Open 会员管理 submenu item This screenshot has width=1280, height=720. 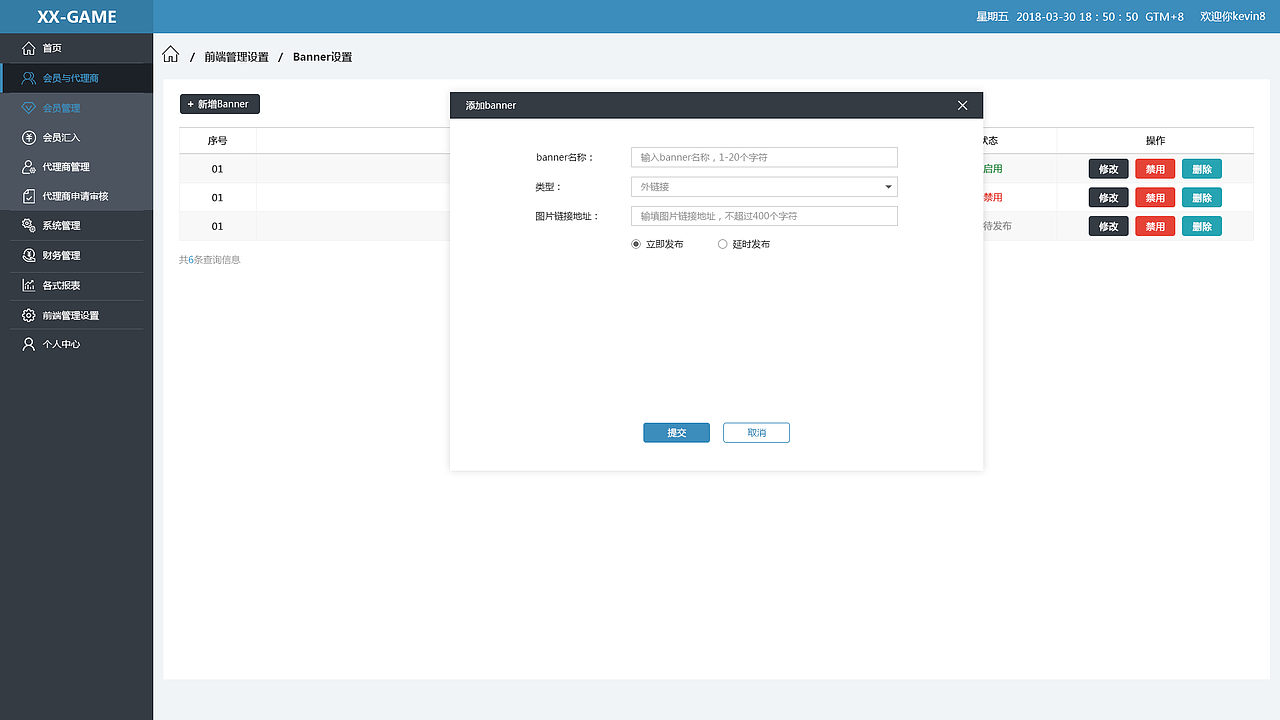[76, 108]
